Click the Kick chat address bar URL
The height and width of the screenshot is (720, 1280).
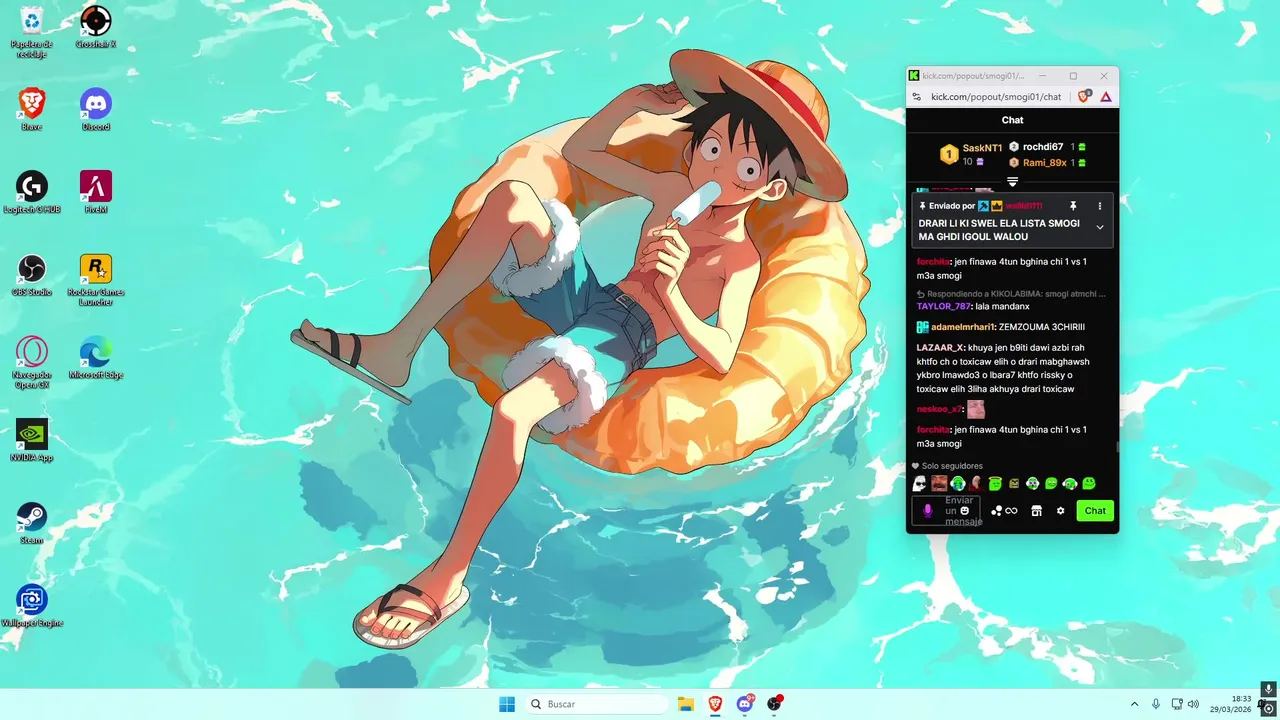996,97
